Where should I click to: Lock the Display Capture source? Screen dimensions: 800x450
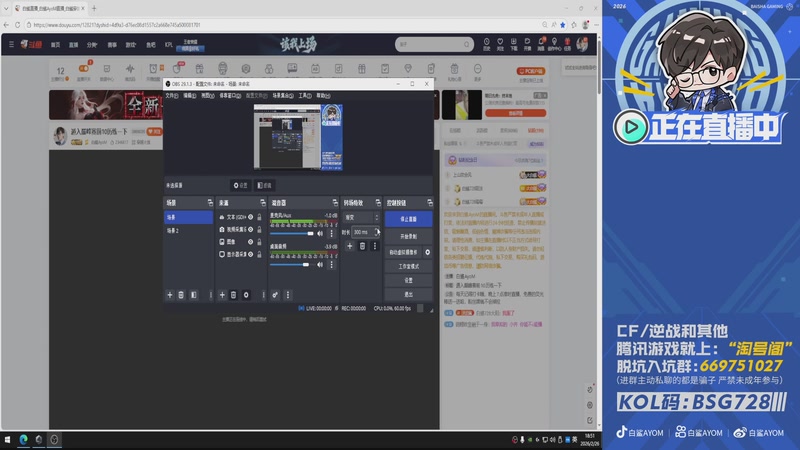pos(259,254)
